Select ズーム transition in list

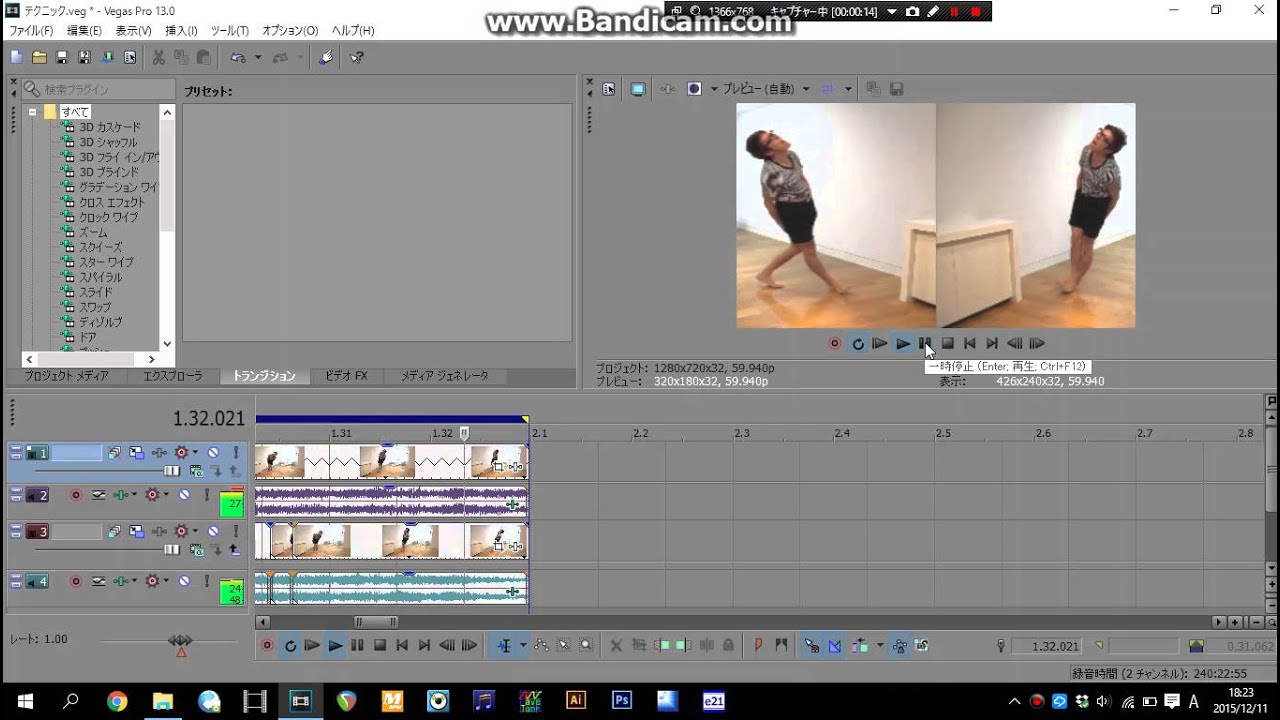click(93, 232)
